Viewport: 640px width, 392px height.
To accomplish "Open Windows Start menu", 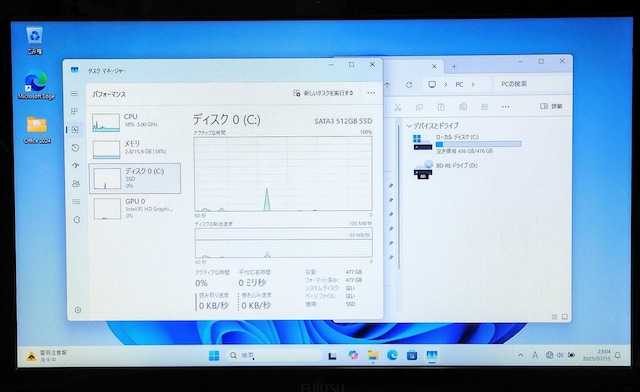I will (214, 356).
